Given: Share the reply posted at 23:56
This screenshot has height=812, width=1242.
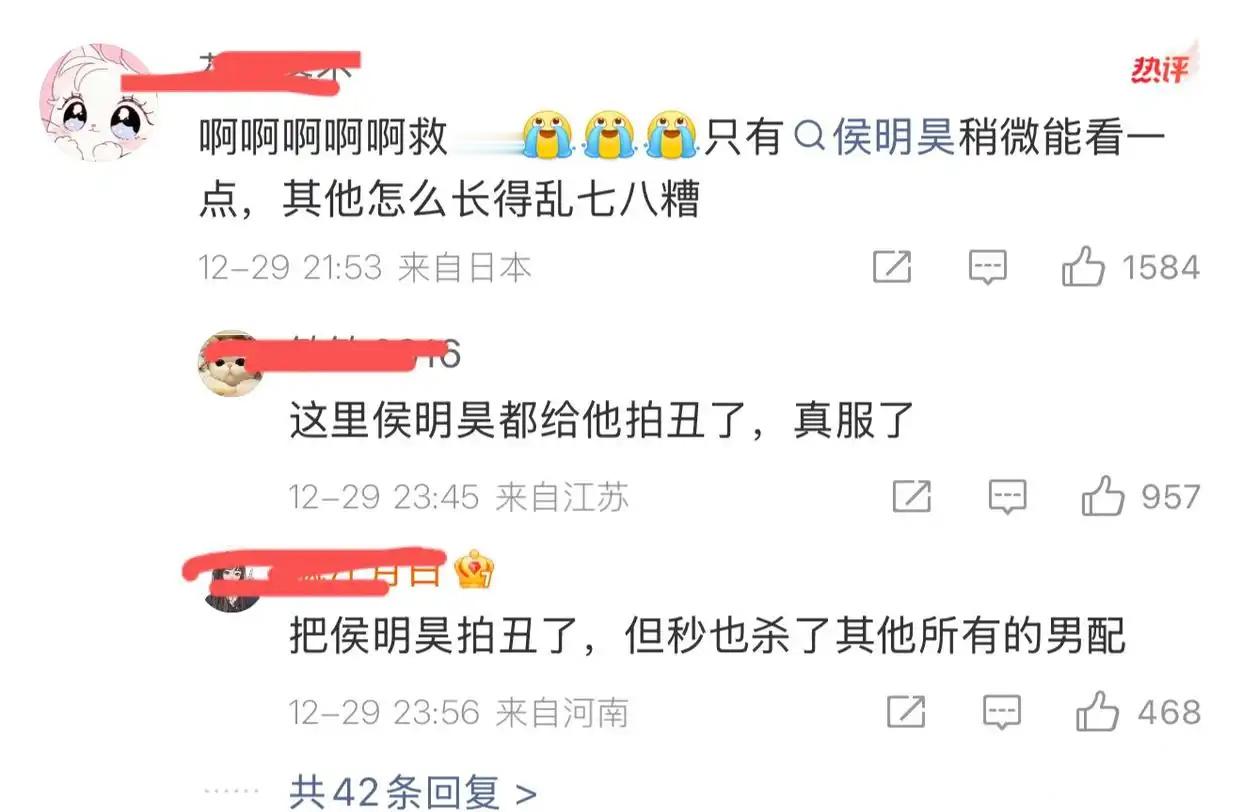Looking at the screenshot, I should coord(905,712).
